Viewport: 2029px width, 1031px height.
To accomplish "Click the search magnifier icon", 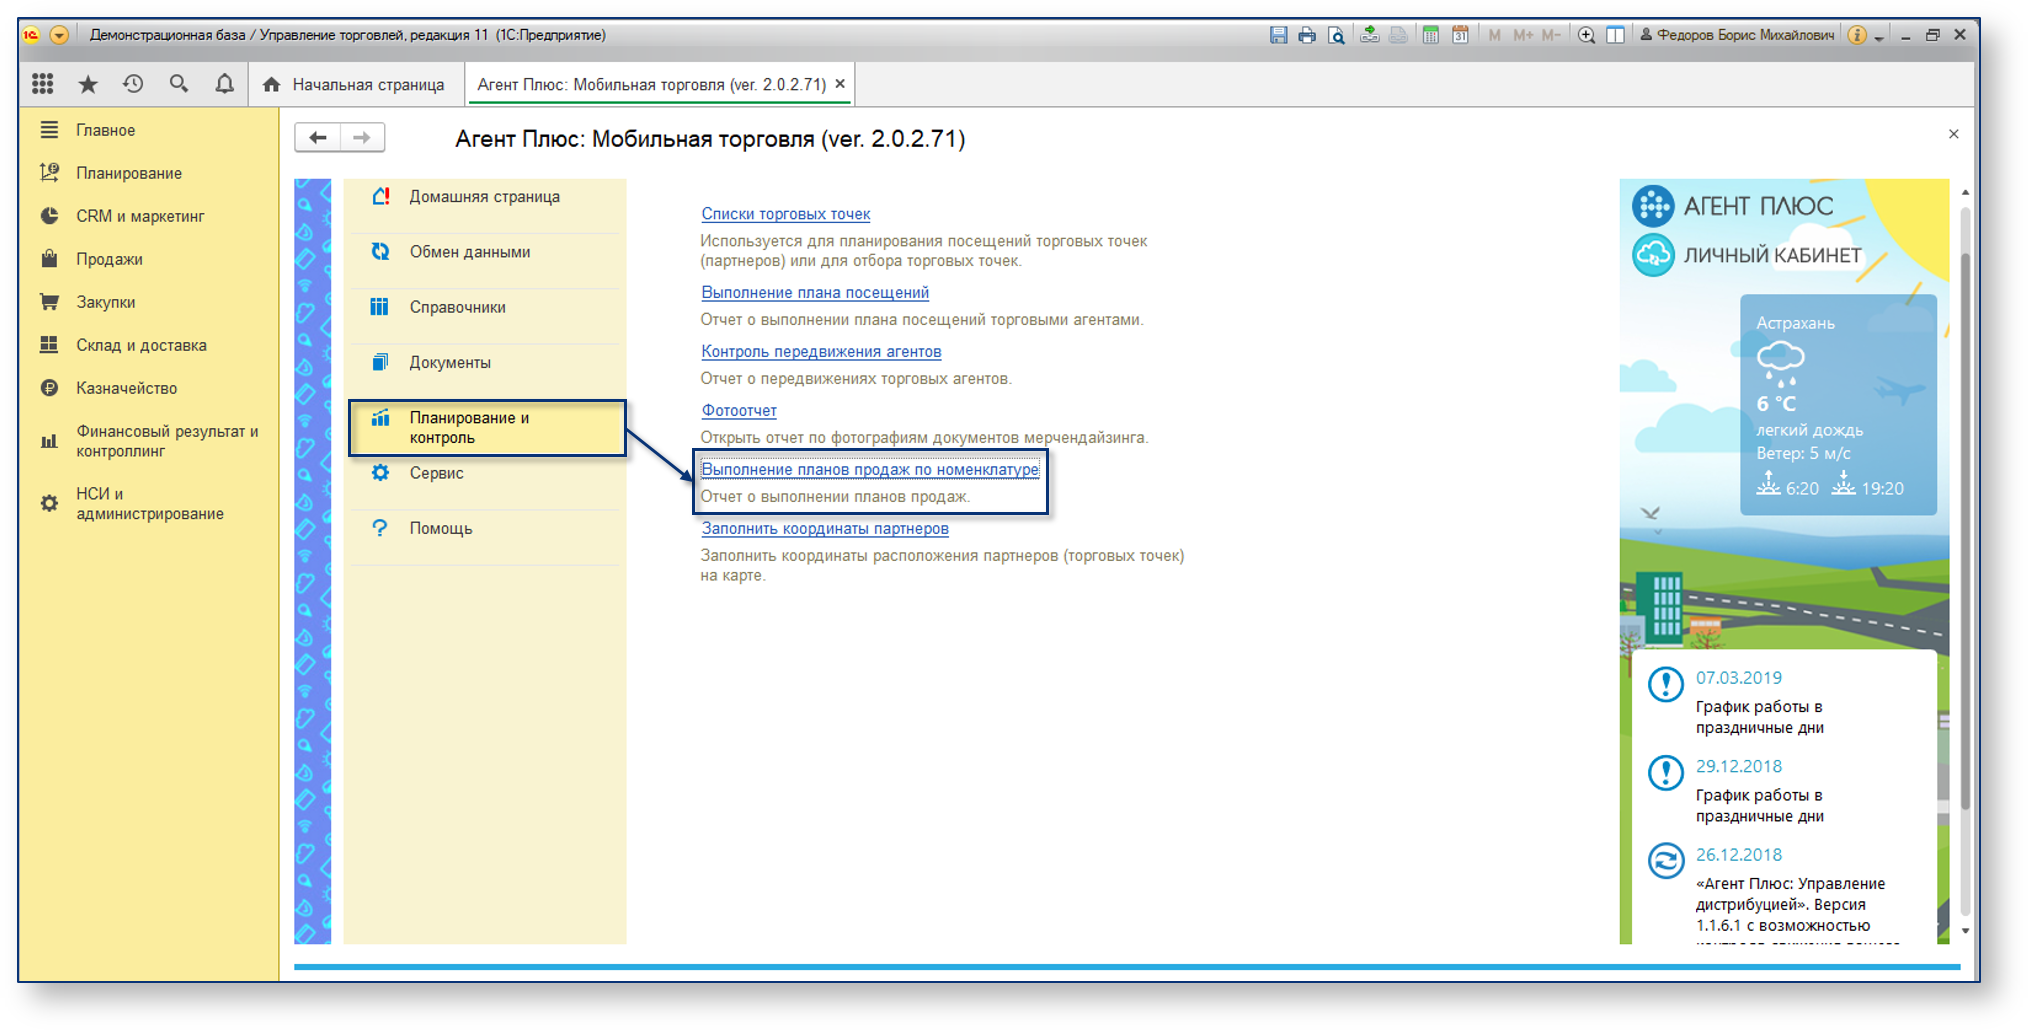I will click(179, 84).
